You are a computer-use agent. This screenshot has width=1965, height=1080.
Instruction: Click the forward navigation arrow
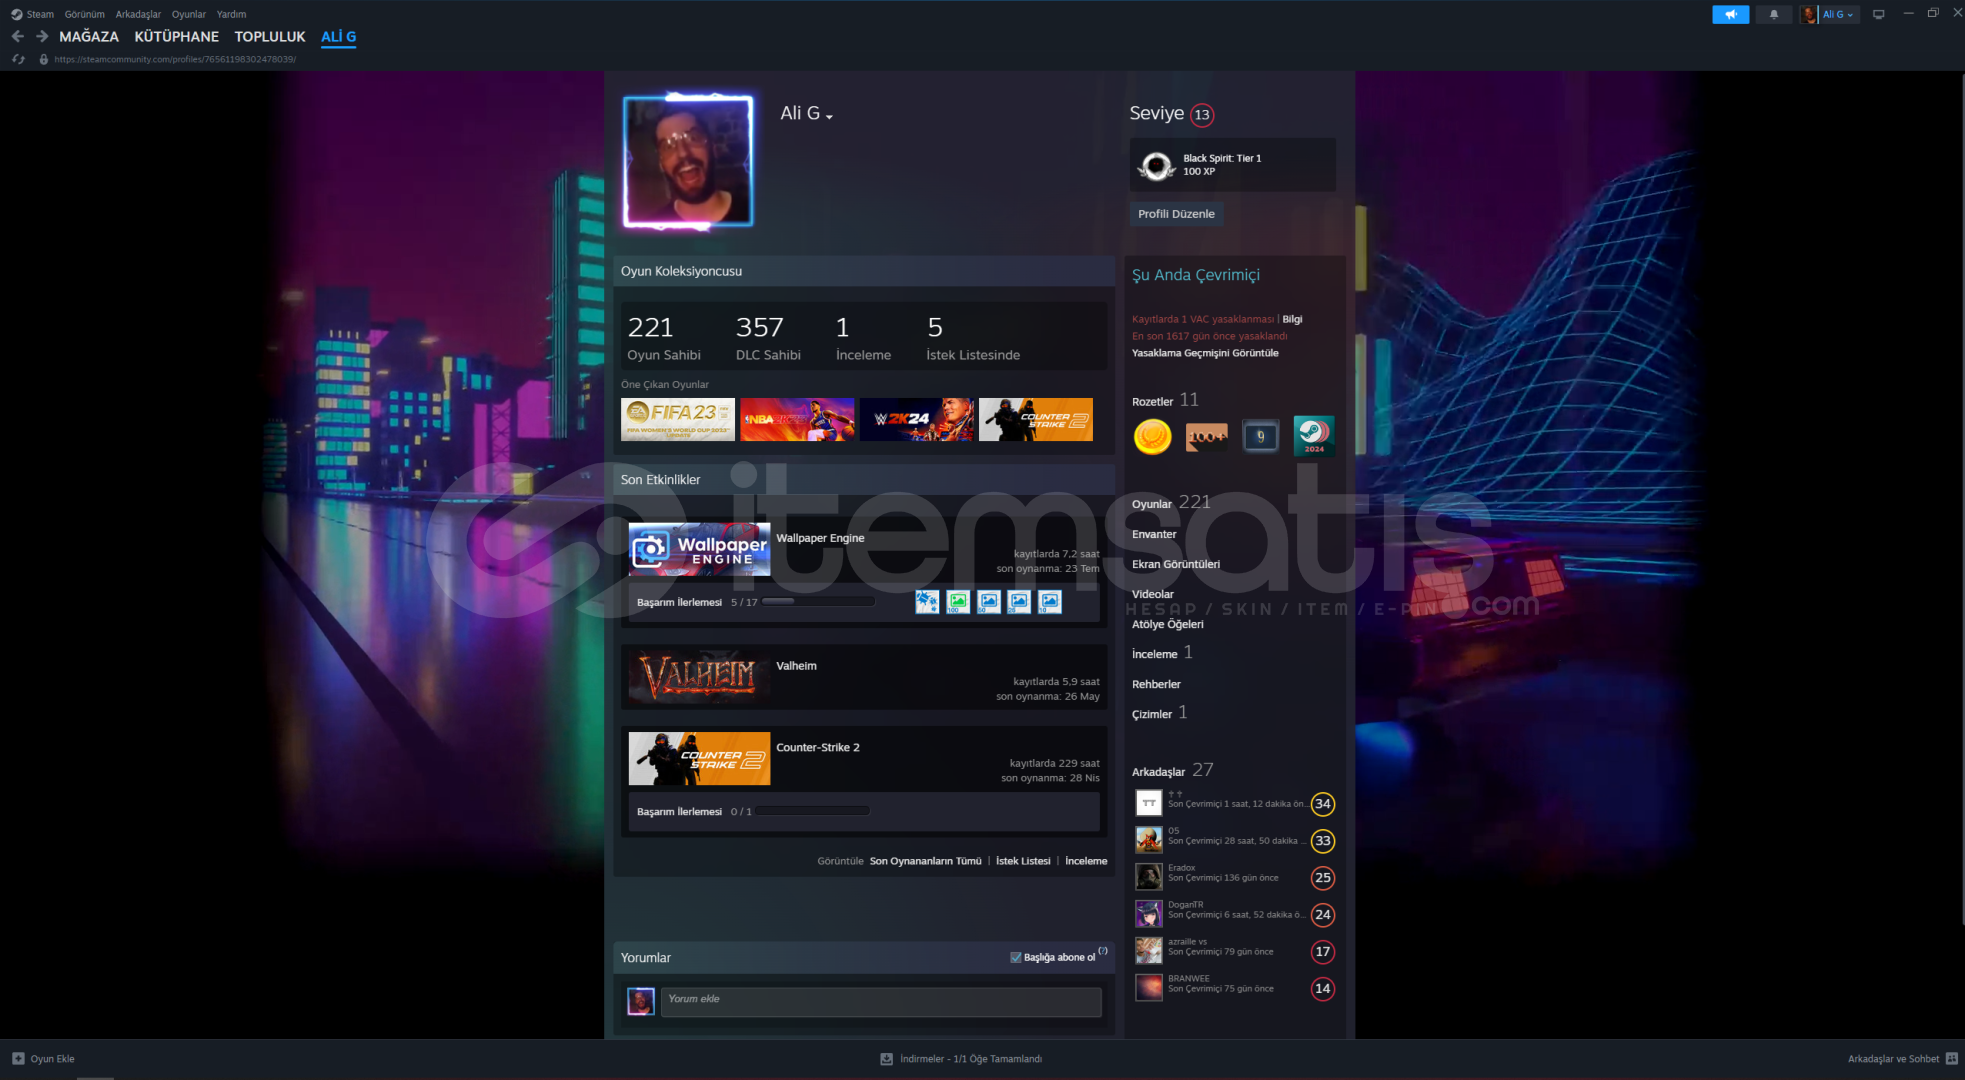pyautogui.click(x=42, y=36)
